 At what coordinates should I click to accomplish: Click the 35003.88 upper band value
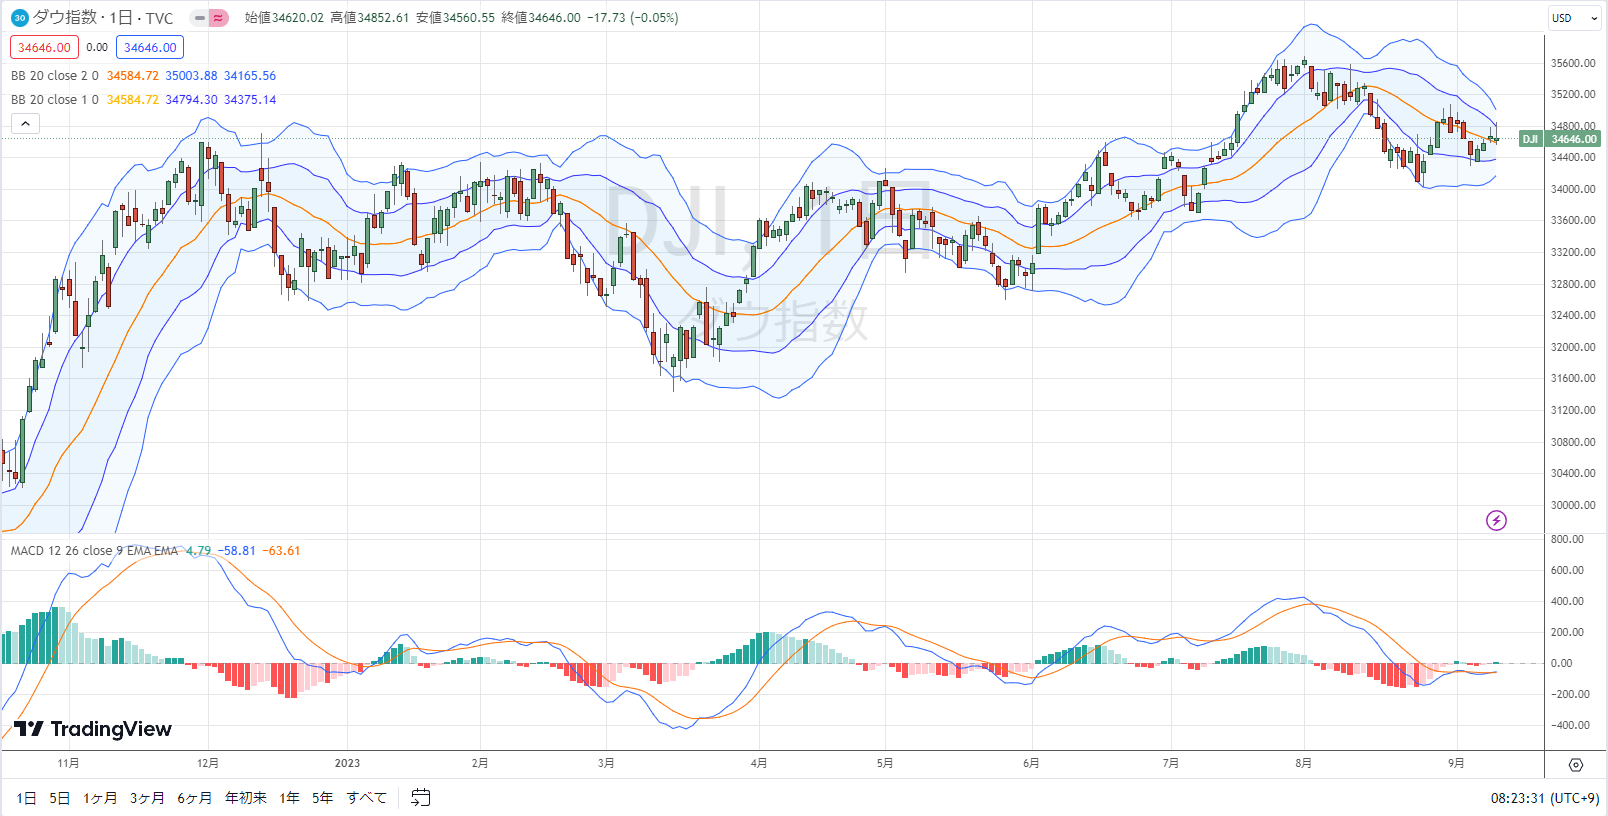tap(191, 76)
